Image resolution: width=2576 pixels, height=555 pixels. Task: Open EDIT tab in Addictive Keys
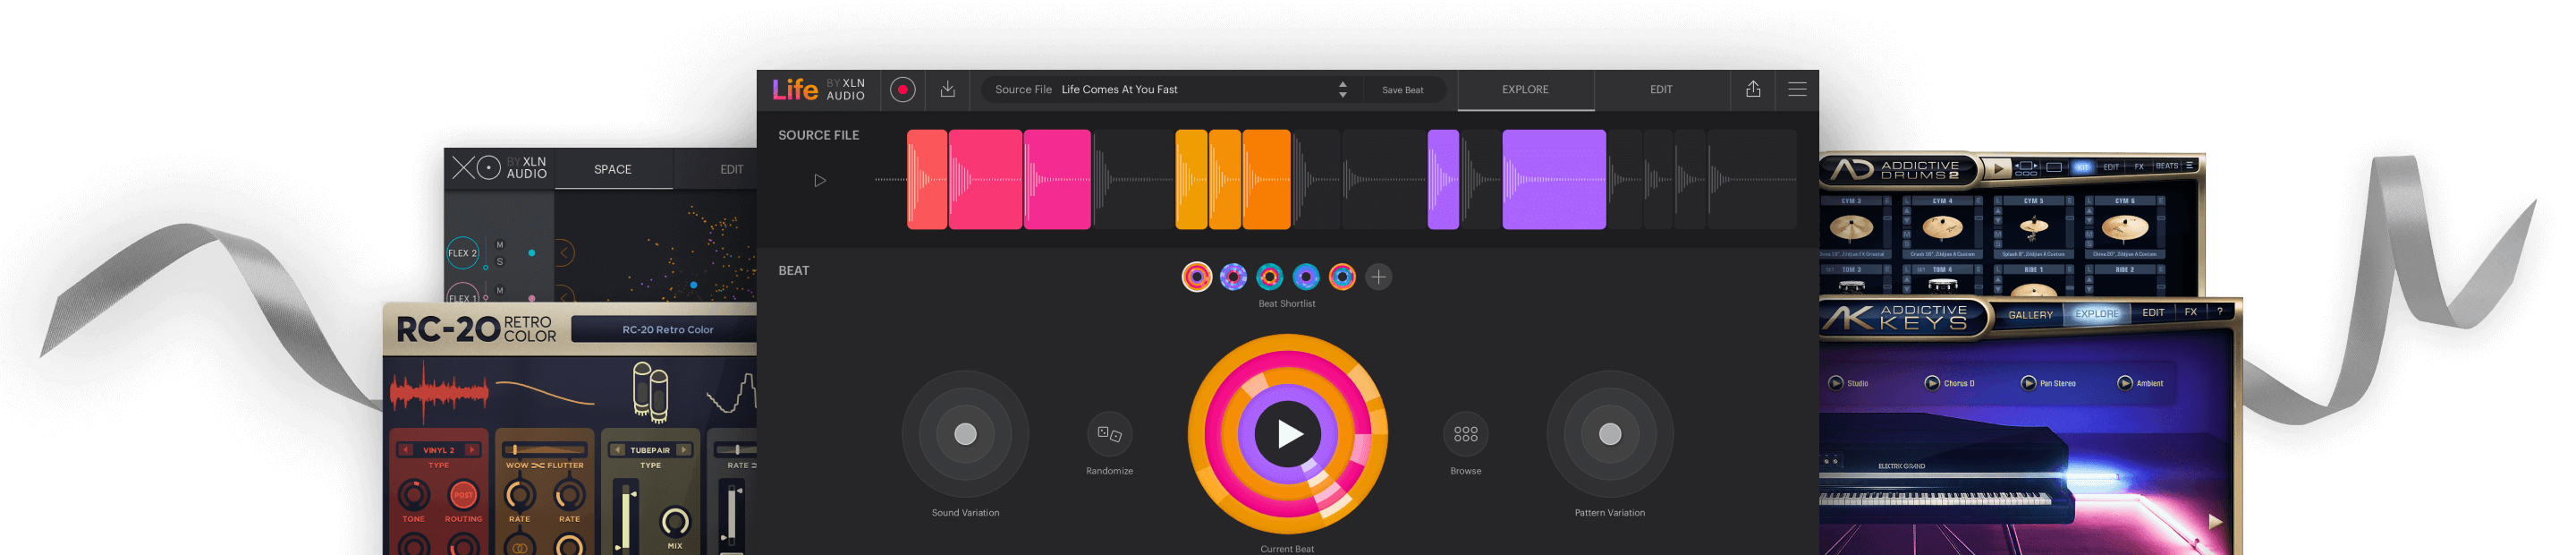pos(2152,313)
